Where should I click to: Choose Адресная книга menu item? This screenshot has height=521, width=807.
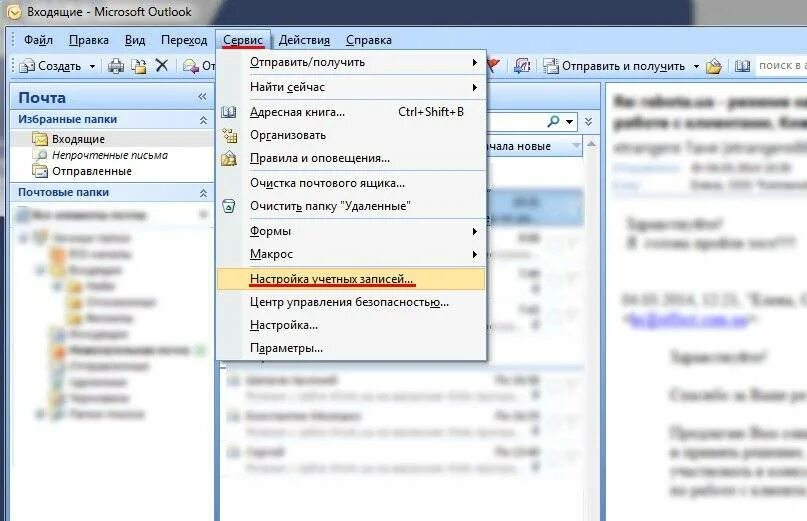coord(352,112)
